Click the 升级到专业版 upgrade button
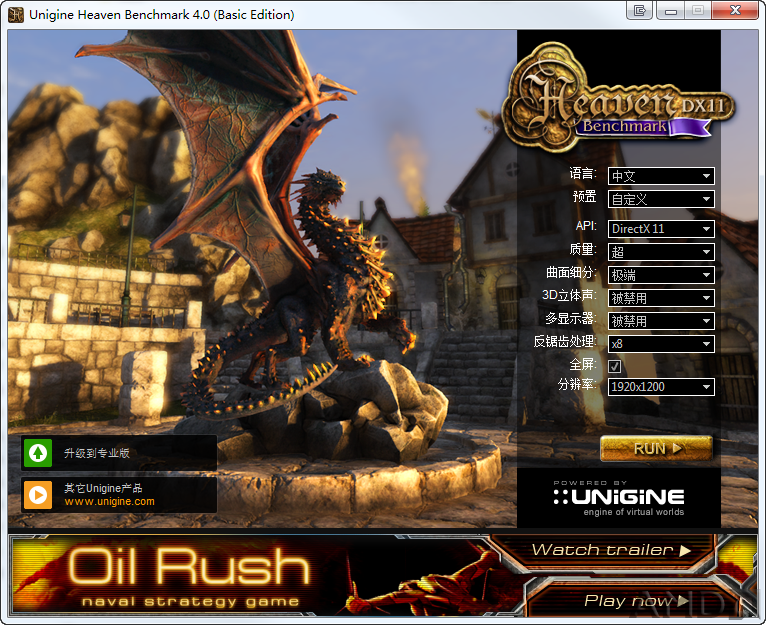The width and height of the screenshot is (766, 625). point(119,453)
